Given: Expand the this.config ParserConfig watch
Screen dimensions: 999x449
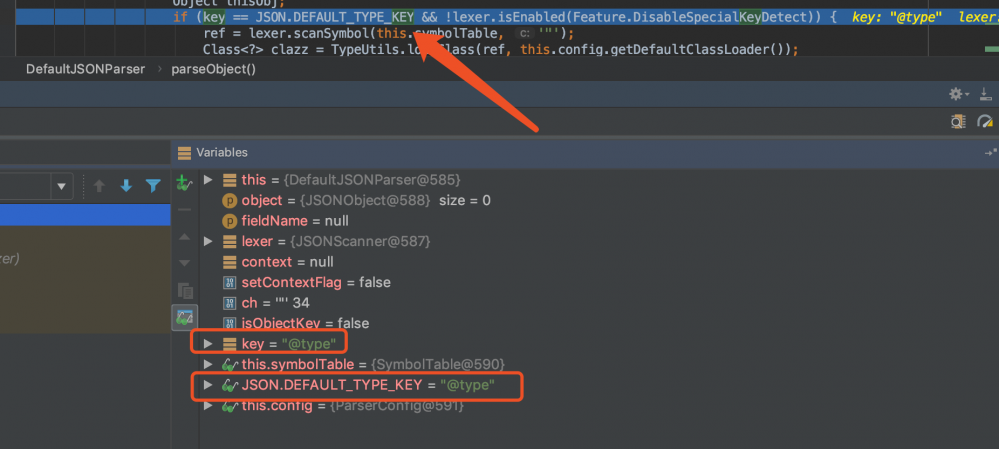Looking at the screenshot, I should pos(208,405).
